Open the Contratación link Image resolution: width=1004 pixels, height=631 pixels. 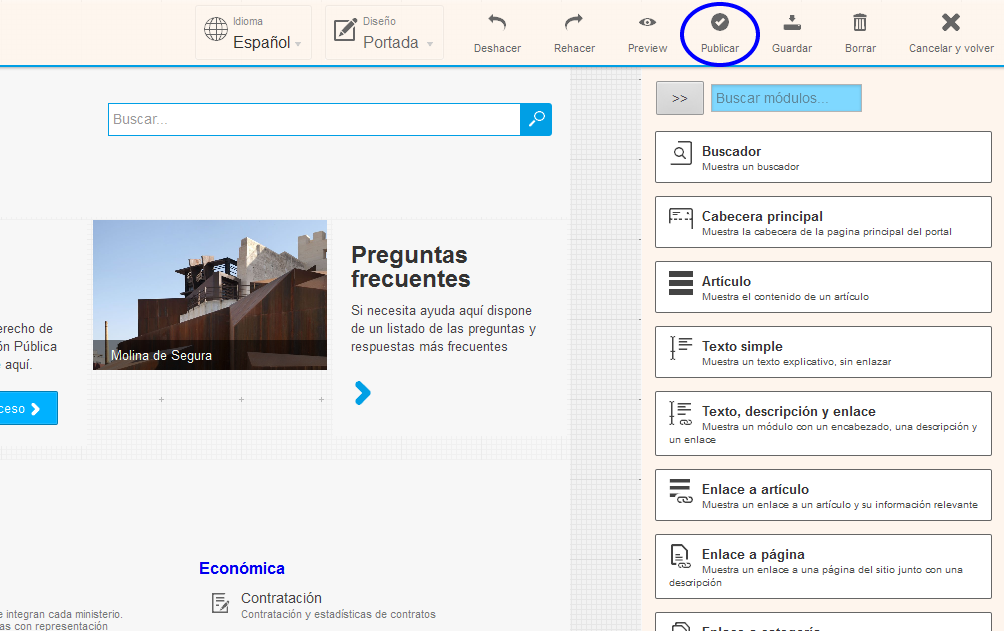coord(281,598)
